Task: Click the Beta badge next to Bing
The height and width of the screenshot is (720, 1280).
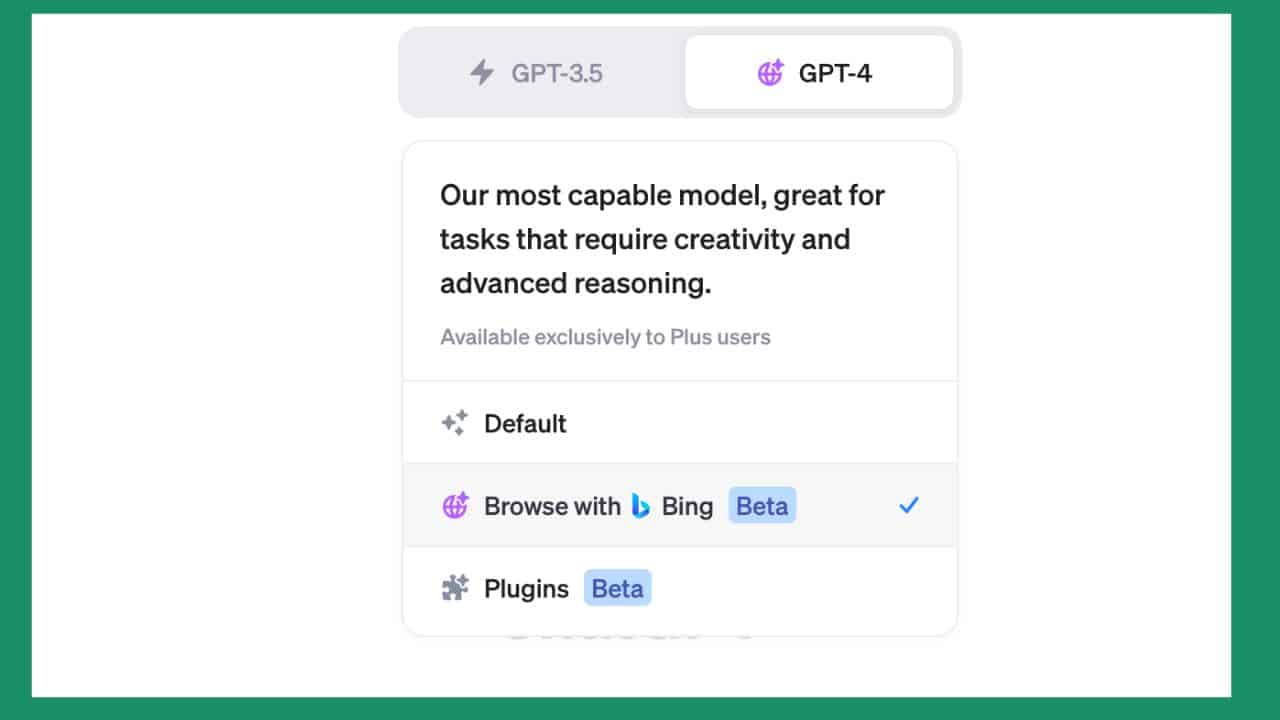Action: pos(762,506)
